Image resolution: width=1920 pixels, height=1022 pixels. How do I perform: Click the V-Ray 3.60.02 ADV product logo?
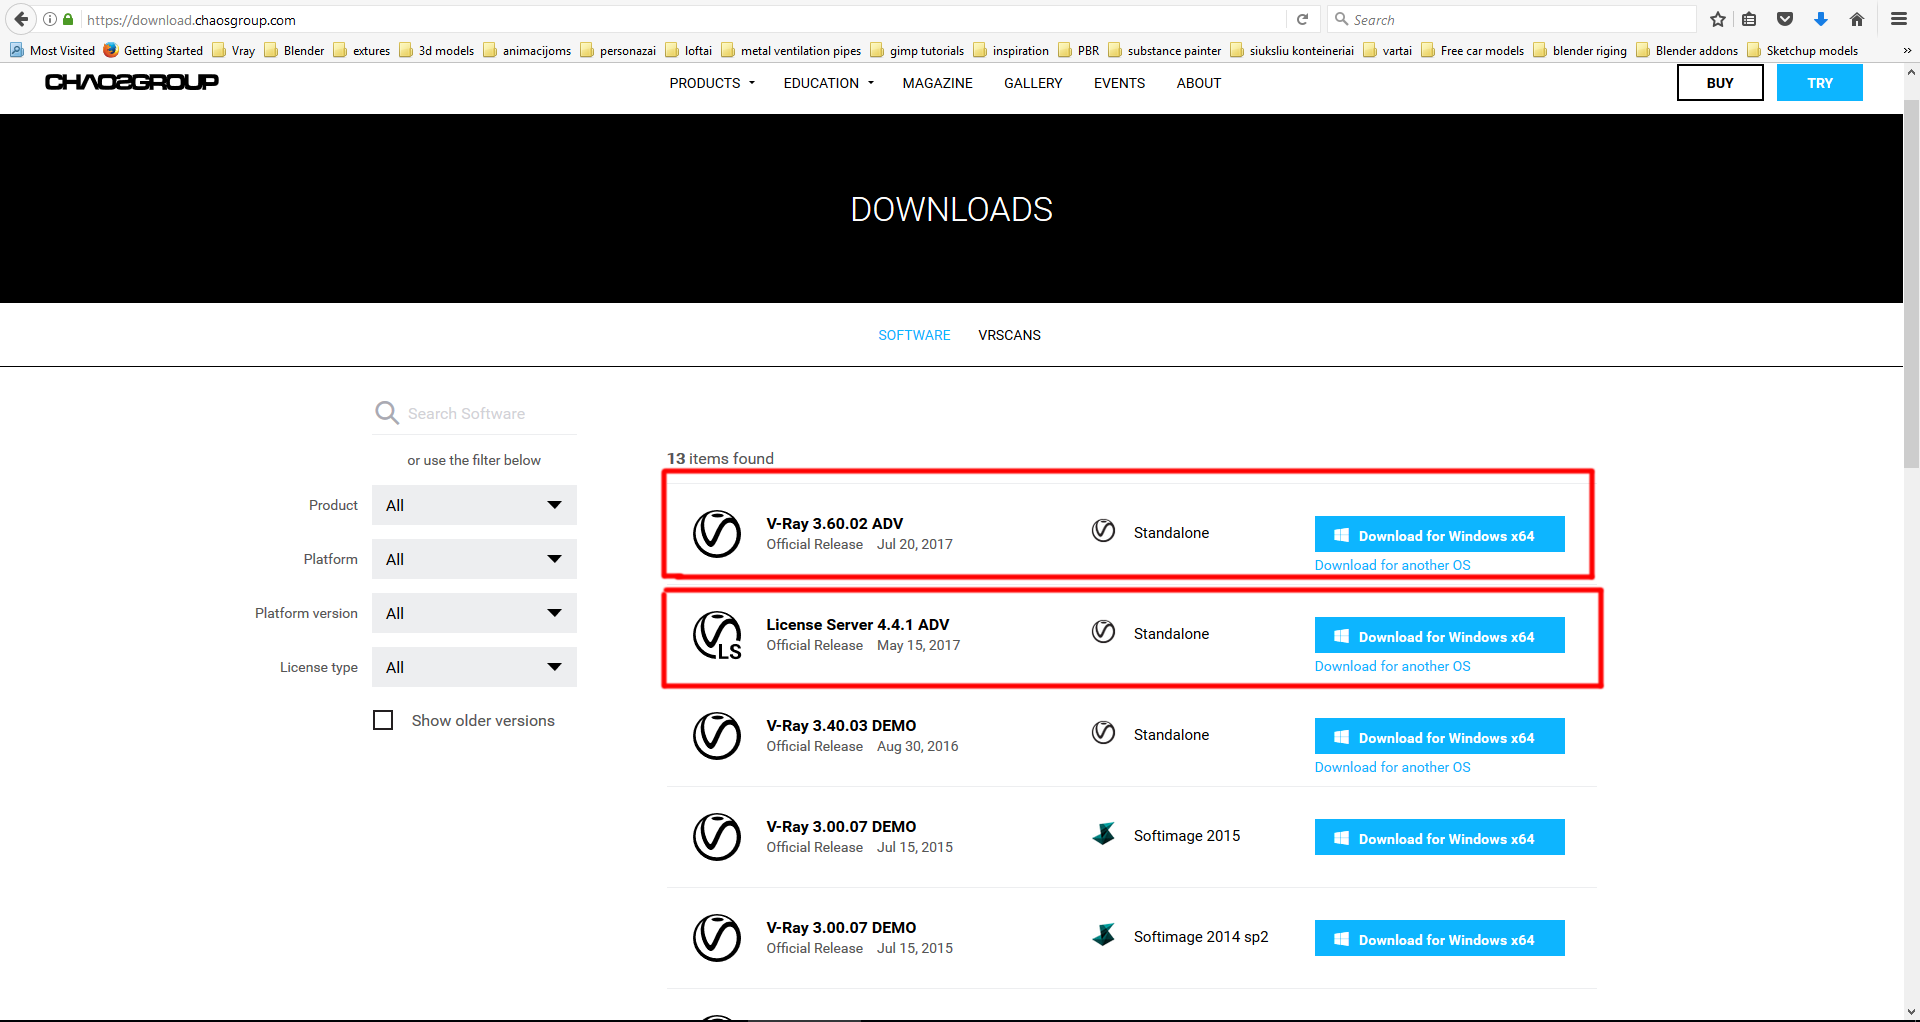pyautogui.click(x=717, y=534)
